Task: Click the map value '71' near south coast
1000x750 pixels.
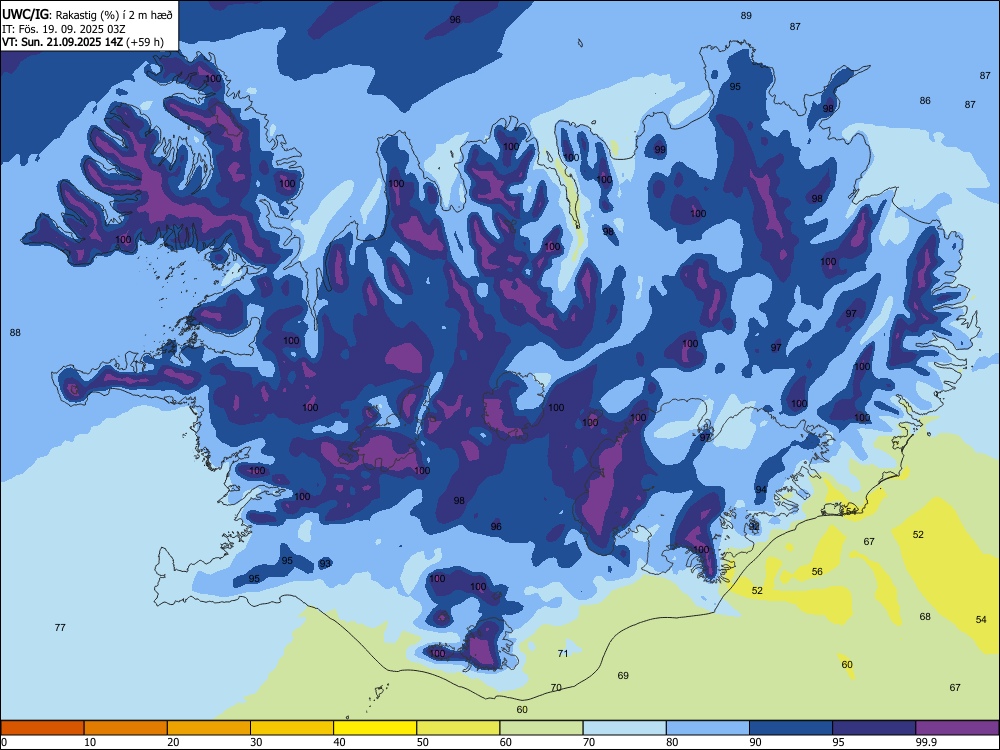Action: 562,653
